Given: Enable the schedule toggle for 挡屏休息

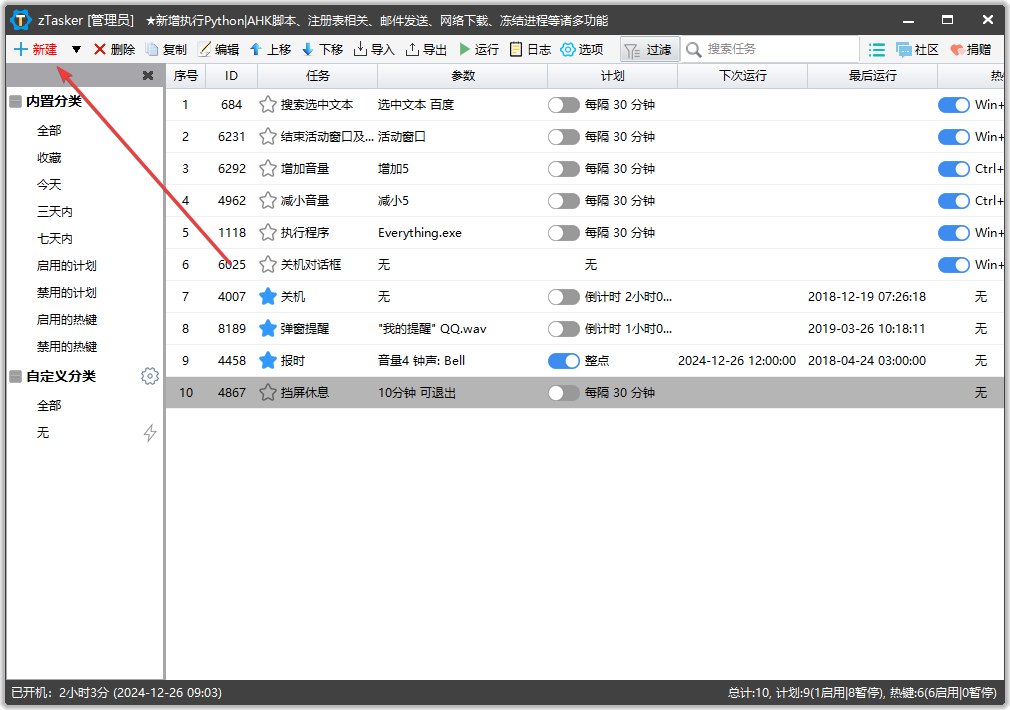Looking at the screenshot, I should coord(563,392).
